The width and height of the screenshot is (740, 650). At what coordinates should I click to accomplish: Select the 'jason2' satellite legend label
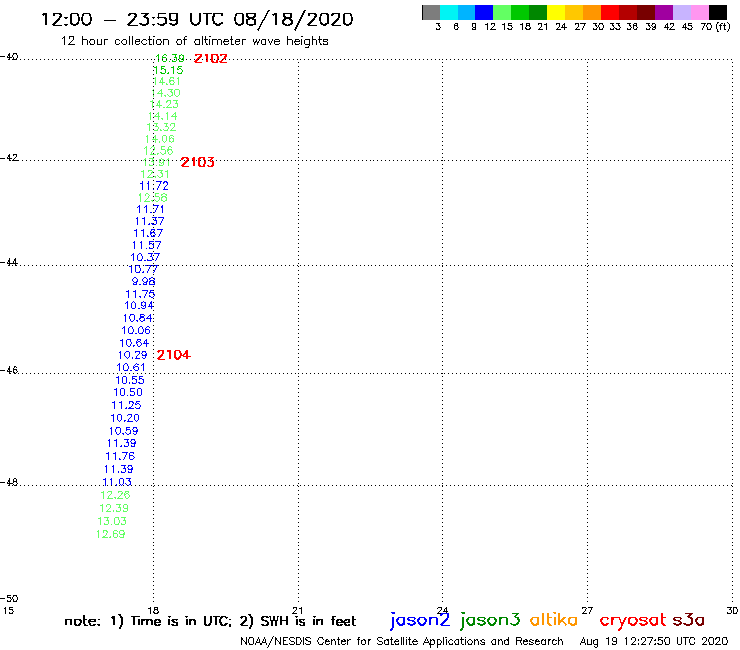coord(420,620)
